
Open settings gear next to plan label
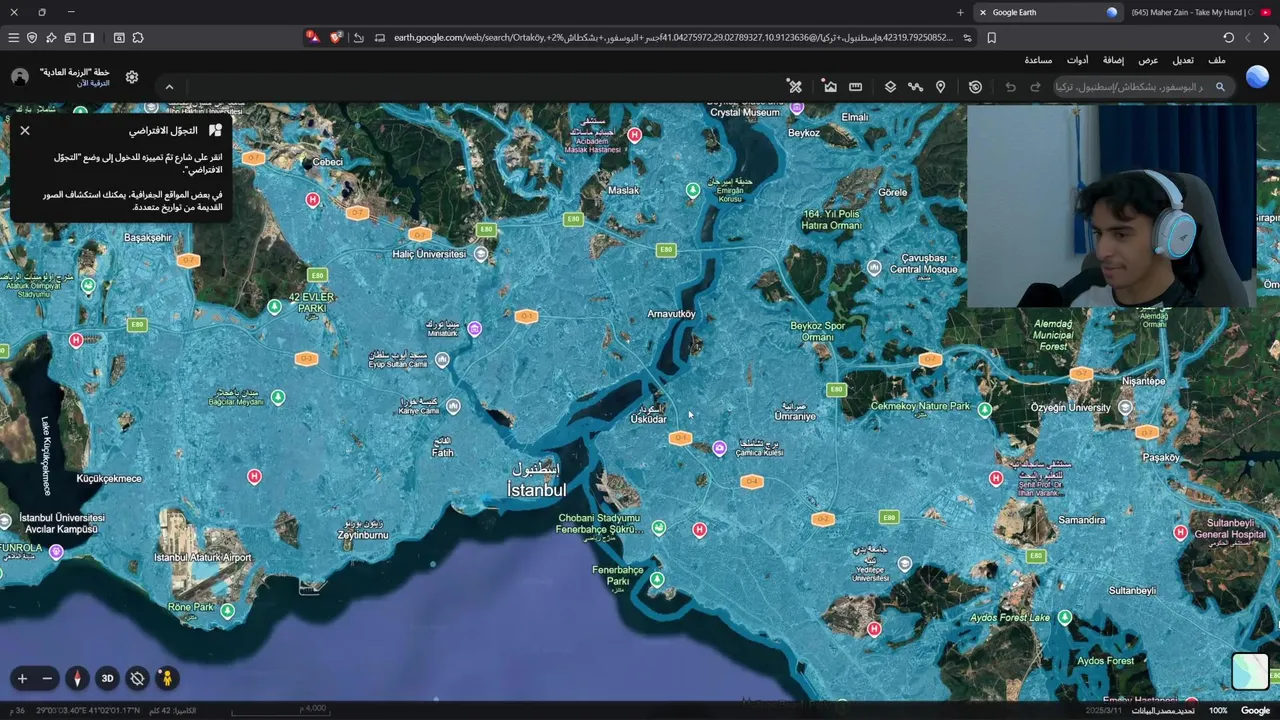coord(132,77)
